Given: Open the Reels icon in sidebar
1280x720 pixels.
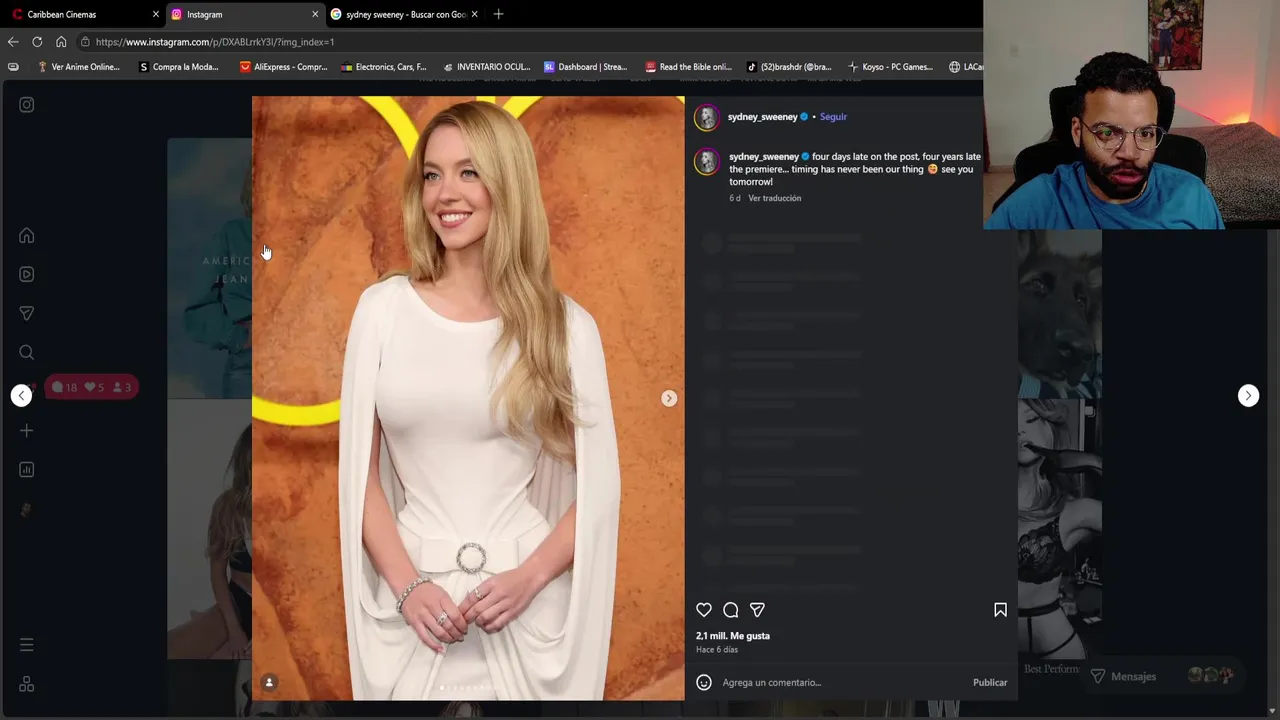Looking at the screenshot, I should point(27,274).
